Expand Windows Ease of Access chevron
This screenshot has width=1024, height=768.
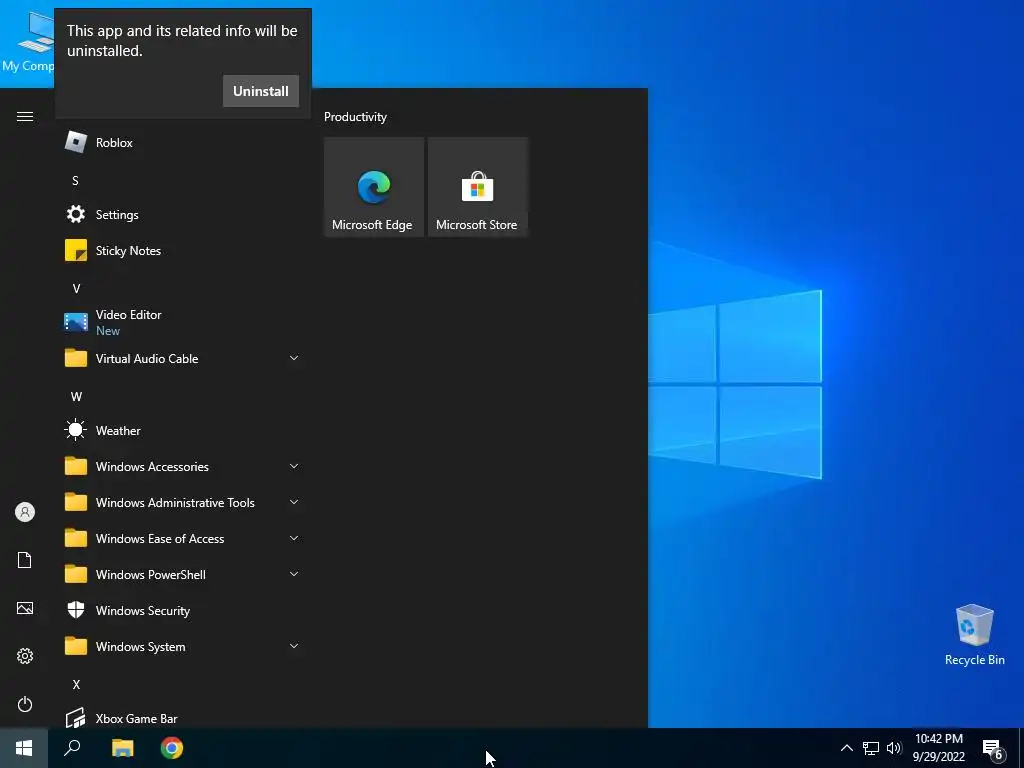[x=294, y=538]
